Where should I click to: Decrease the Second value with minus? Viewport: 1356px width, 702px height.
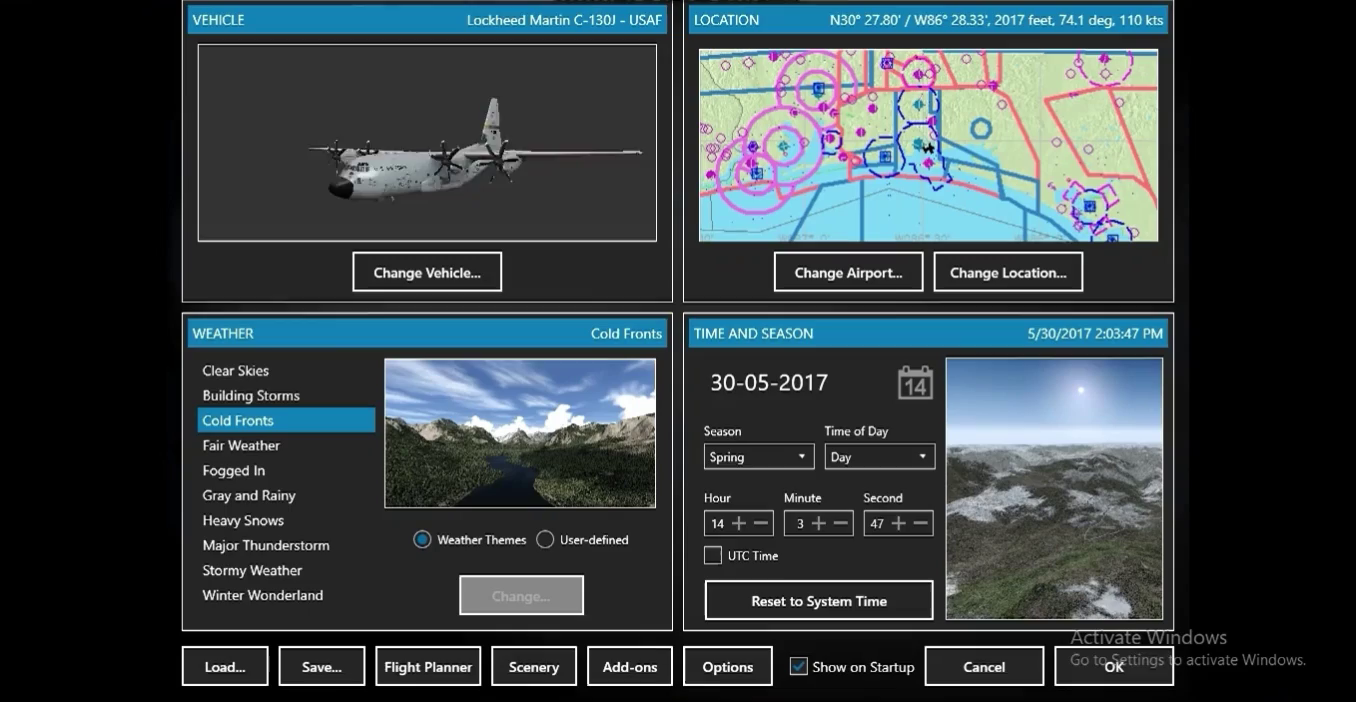pos(921,524)
